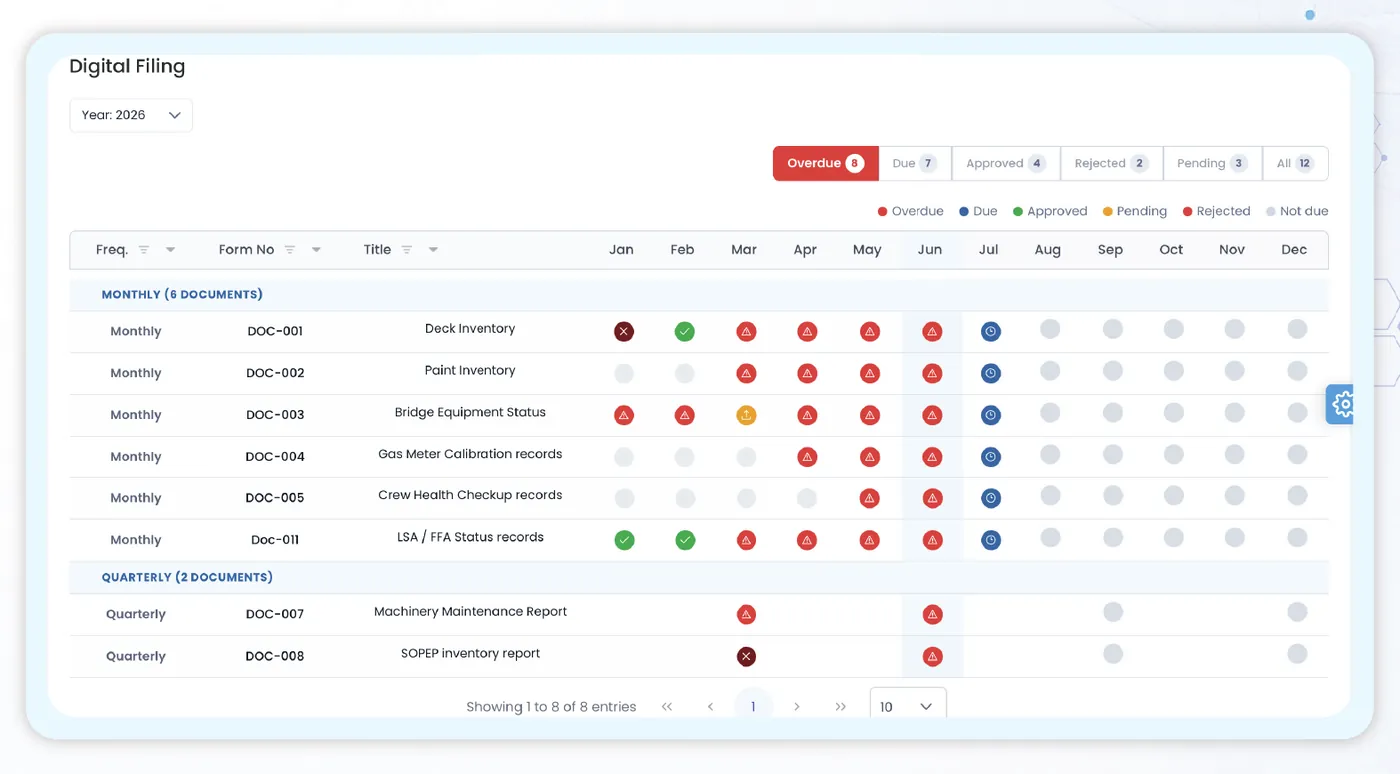Select the Overdue filter tab
Image resolution: width=1400 pixels, height=774 pixels.
(x=826, y=163)
